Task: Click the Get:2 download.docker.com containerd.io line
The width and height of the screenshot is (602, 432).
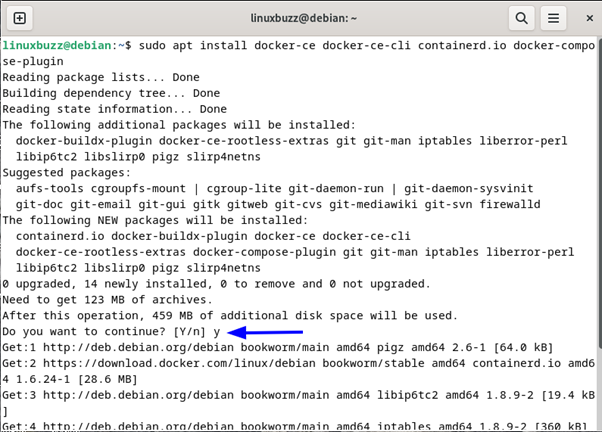Action: coord(298,363)
